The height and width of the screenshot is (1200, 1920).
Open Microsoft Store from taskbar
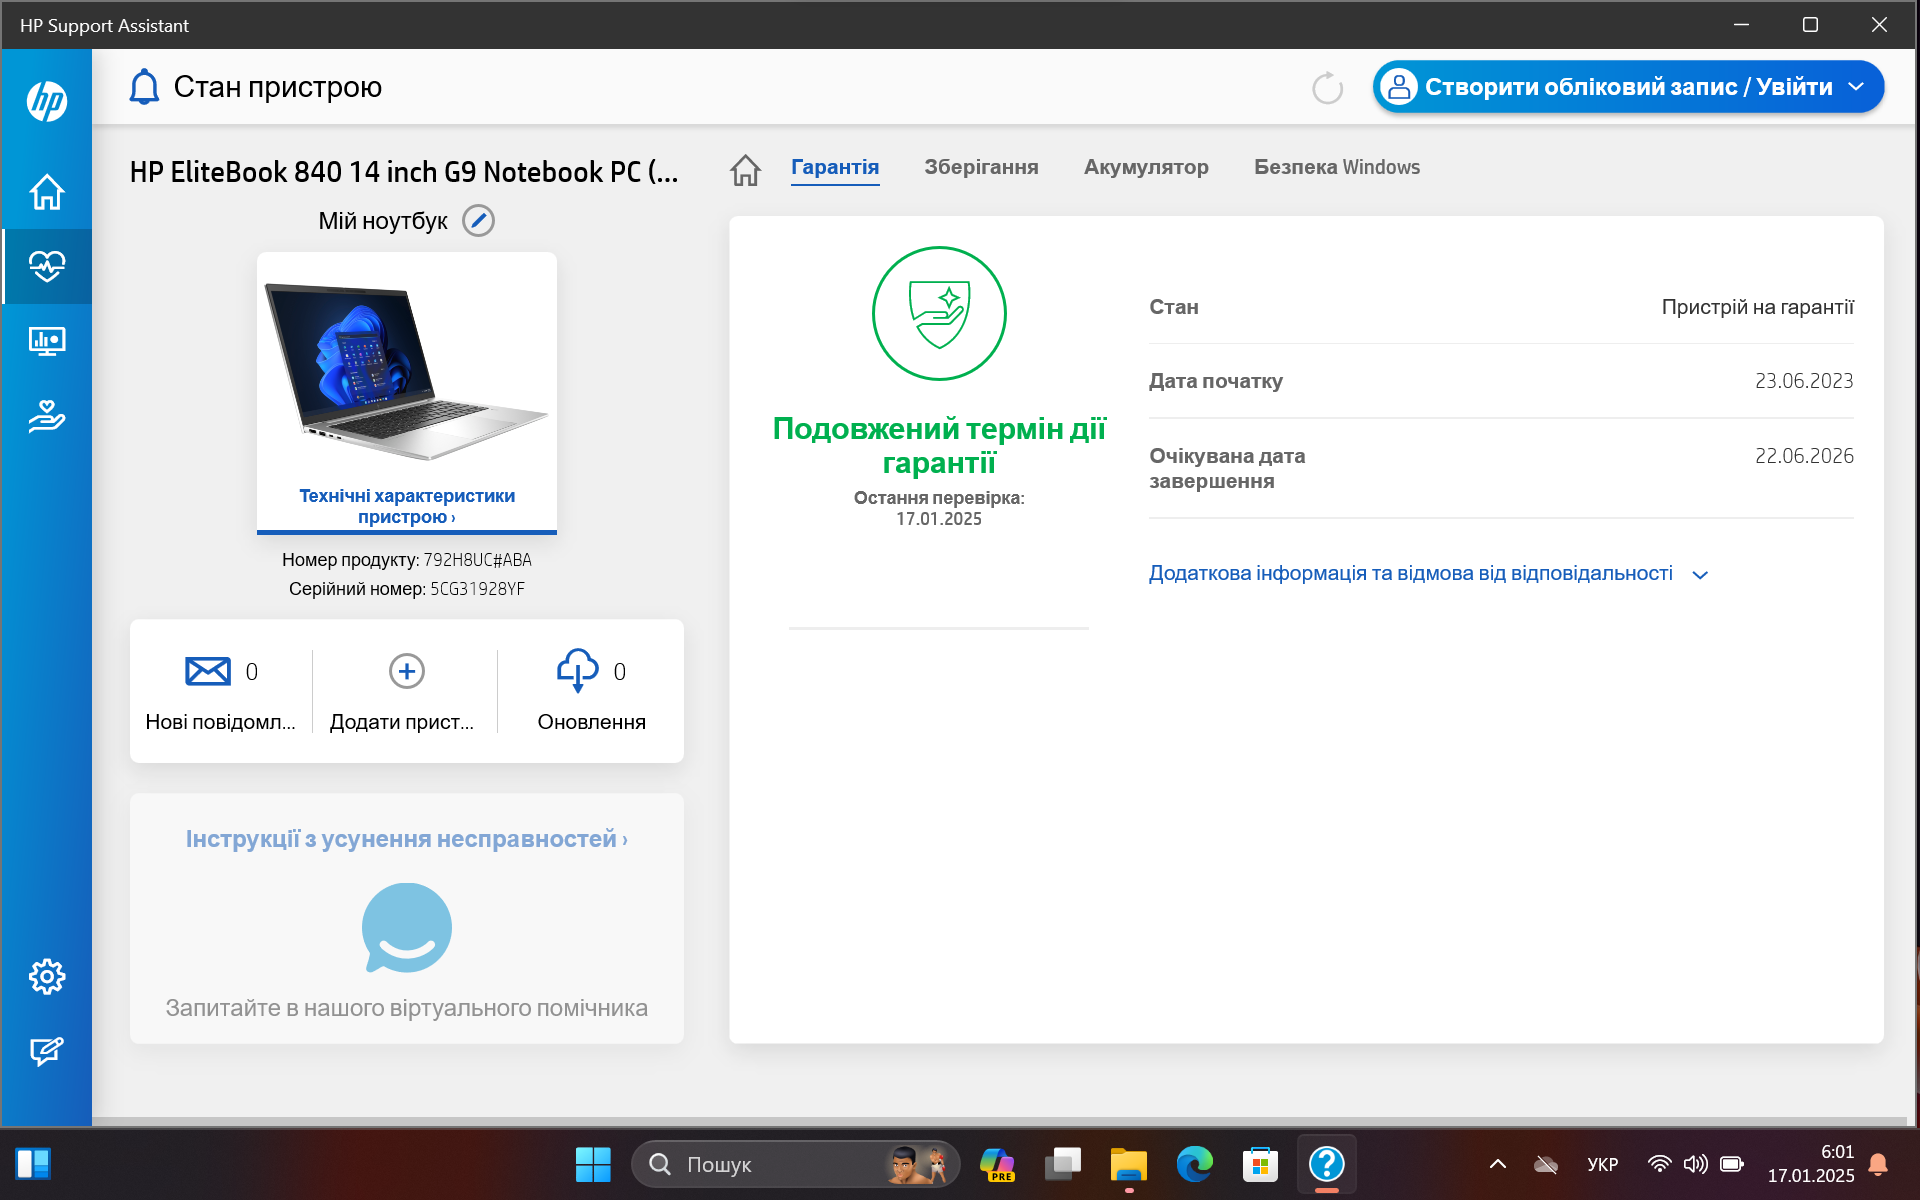[1260, 1164]
